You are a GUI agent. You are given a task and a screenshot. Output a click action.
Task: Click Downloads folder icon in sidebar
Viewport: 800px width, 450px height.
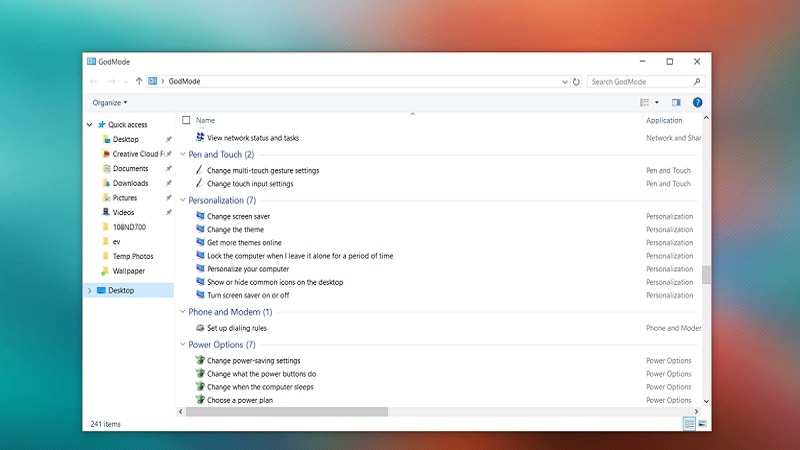click(106, 183)
